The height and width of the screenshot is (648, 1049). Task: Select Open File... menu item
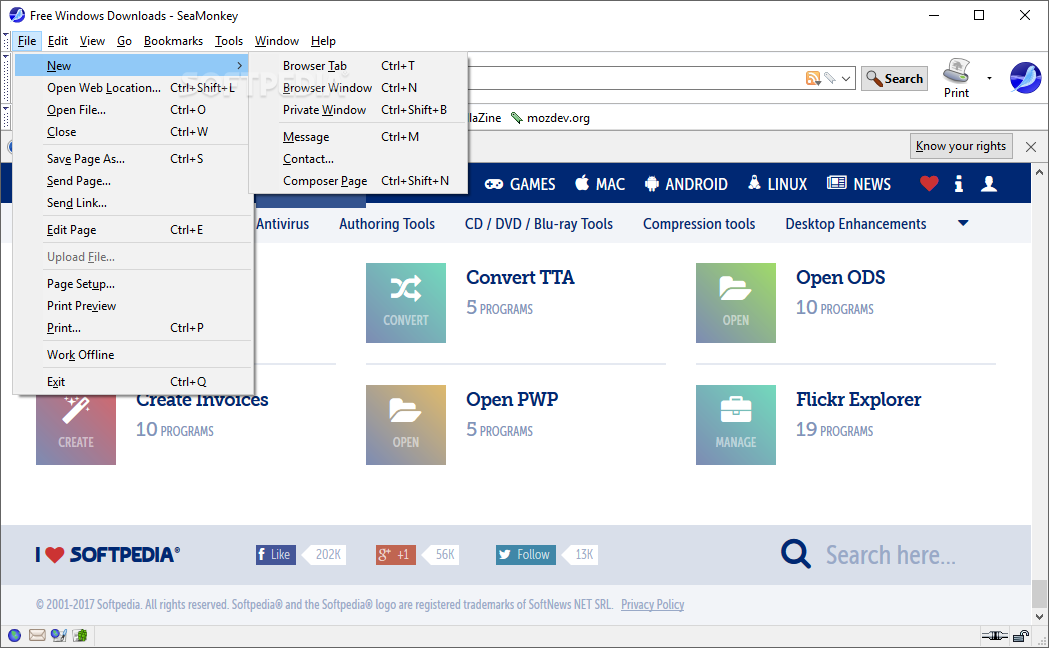(x=133, y=110)
